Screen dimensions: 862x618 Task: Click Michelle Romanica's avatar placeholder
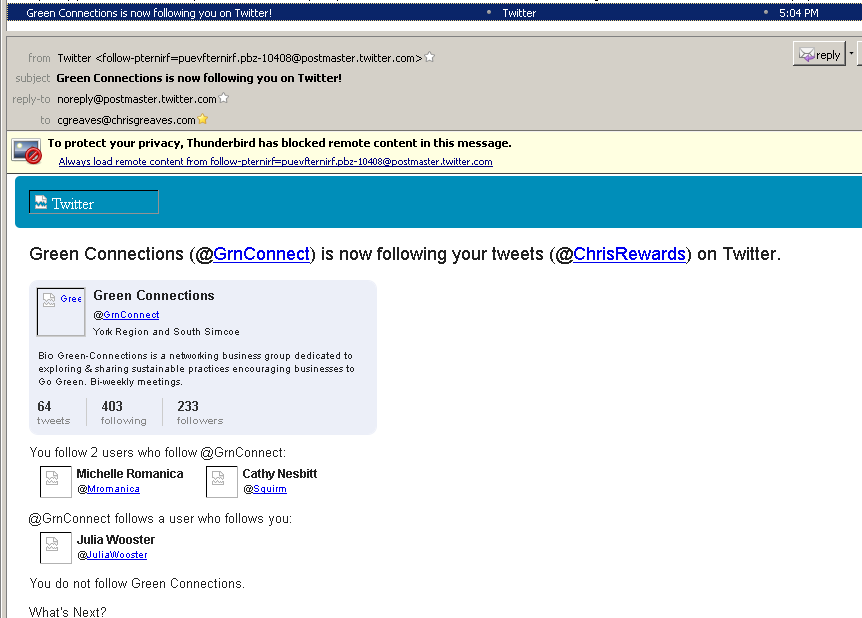point(56,482)
